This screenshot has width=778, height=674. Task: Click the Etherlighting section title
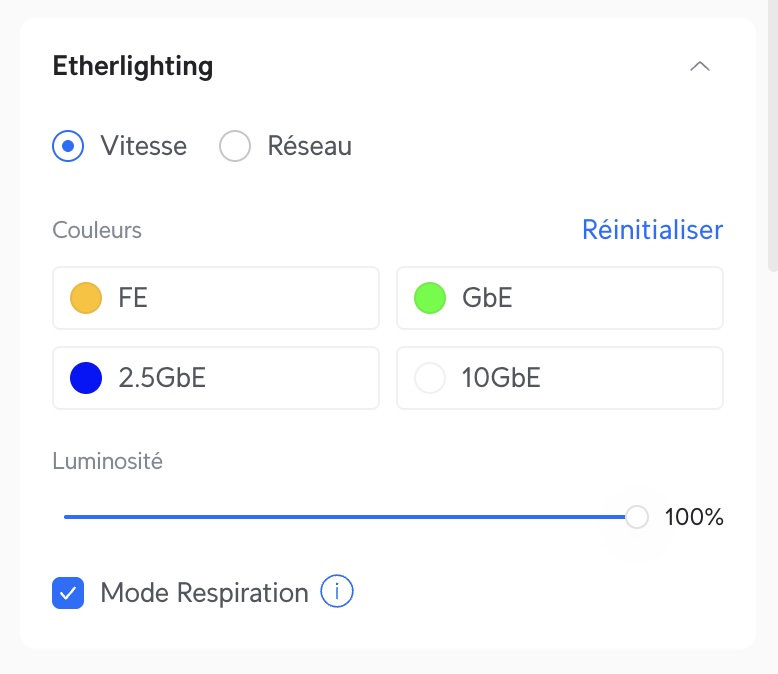coord(133,67)
